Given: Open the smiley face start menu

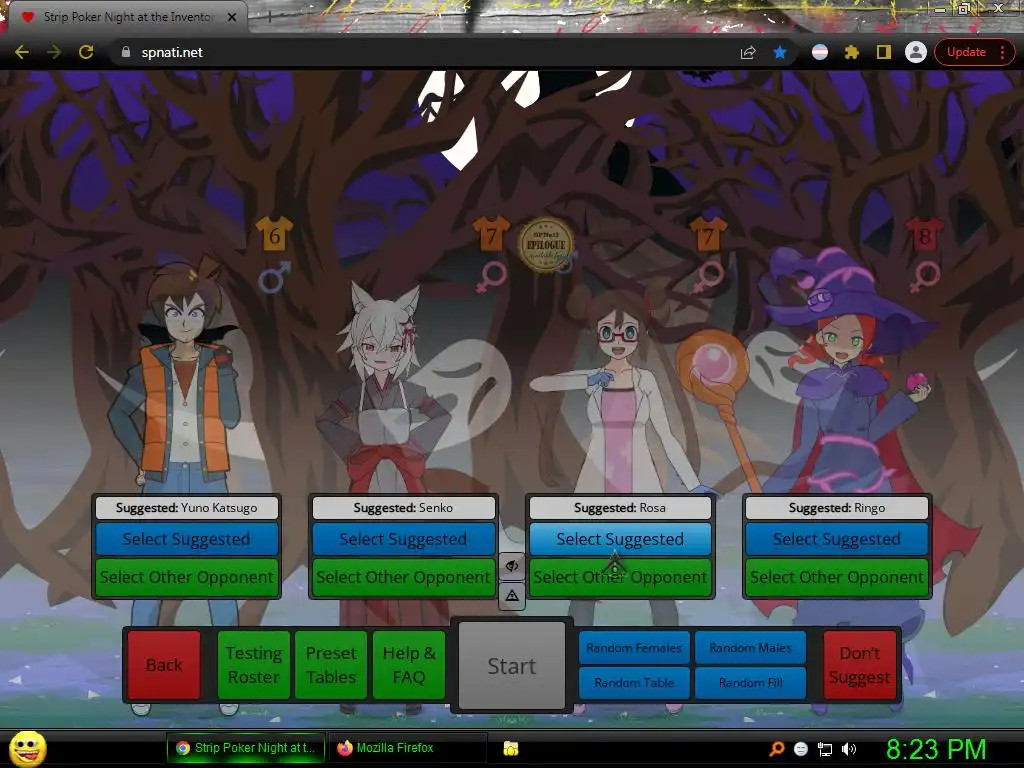Looking at the screenshot, I should [27, 748].
